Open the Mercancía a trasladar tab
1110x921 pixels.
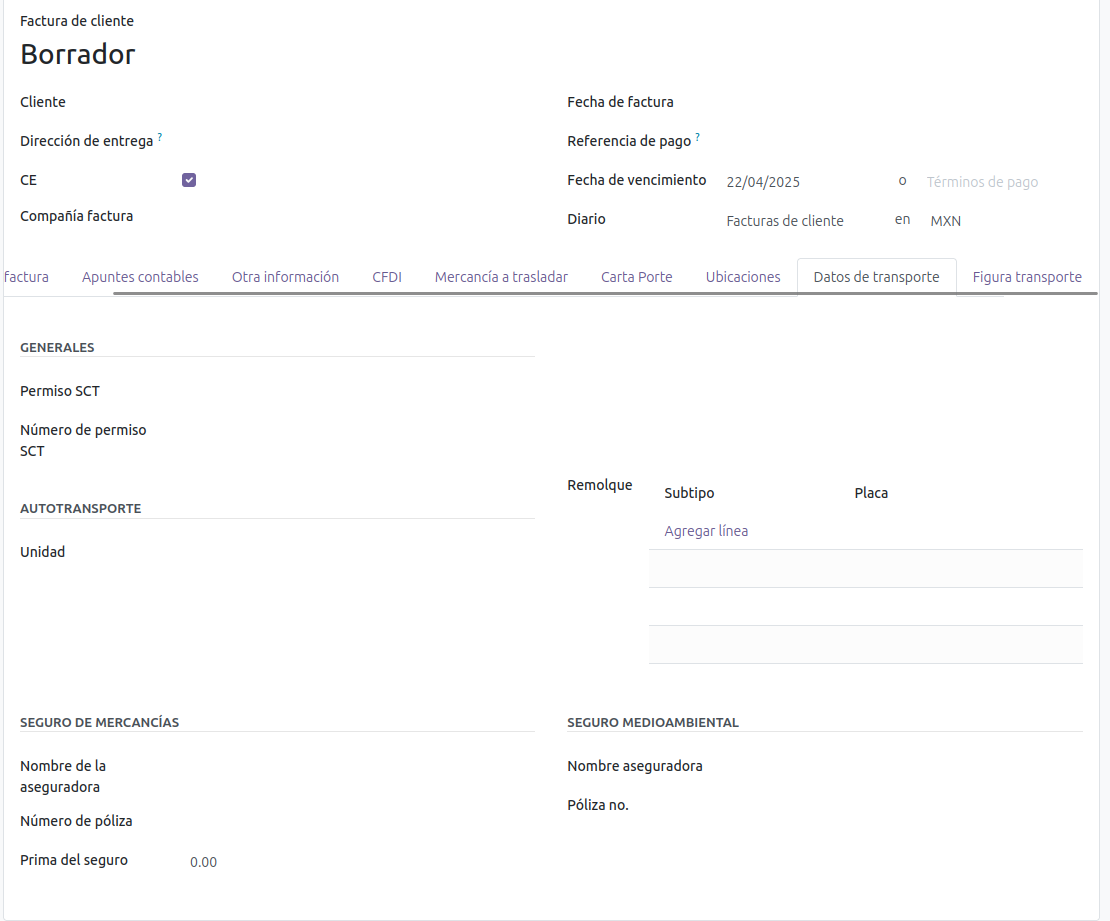point(501,277)
